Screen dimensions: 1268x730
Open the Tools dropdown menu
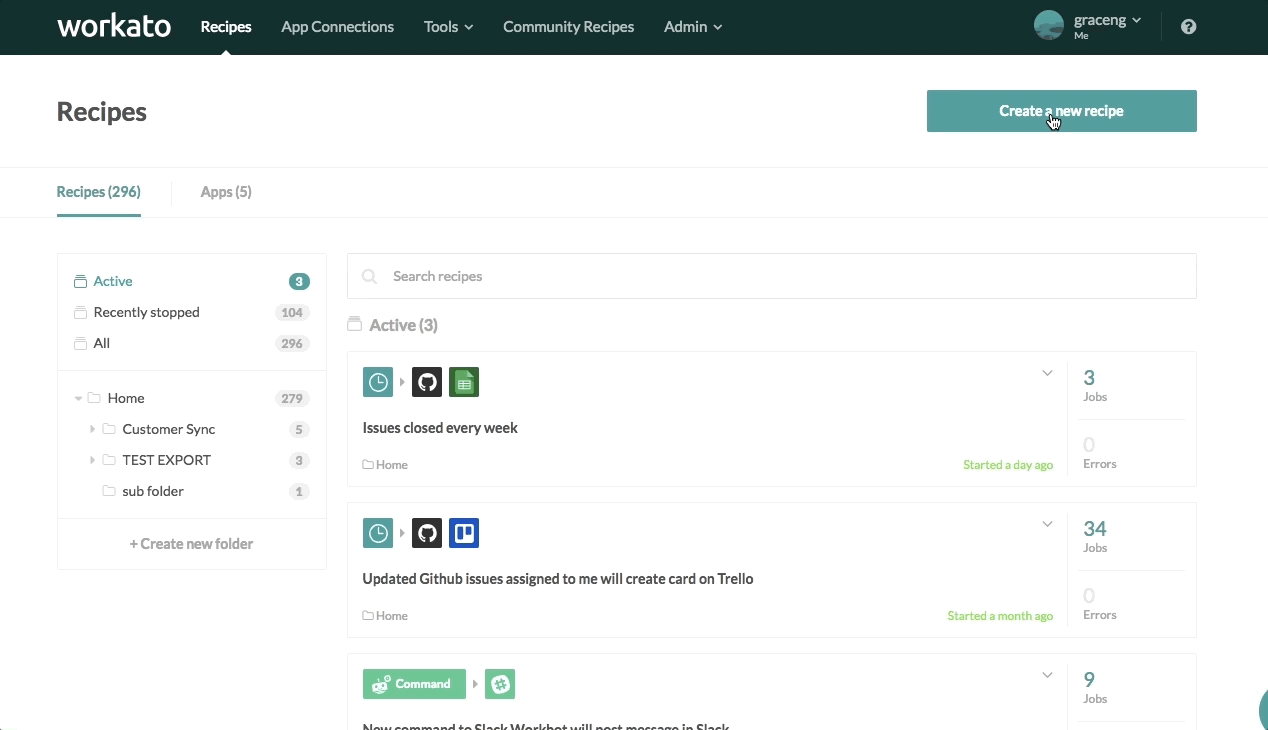[448, 27]
